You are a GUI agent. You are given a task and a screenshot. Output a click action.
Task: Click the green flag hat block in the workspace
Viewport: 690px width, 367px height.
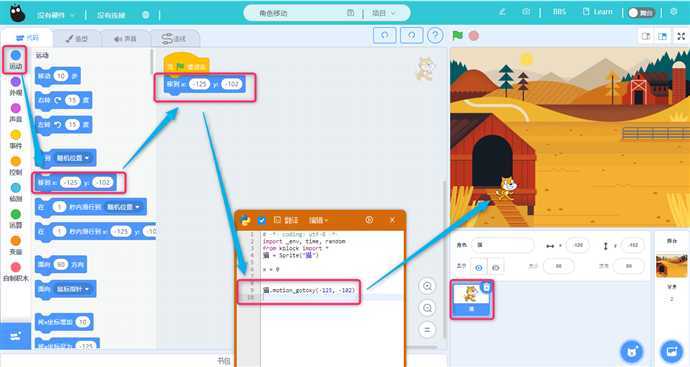click(x=187, y=64)
